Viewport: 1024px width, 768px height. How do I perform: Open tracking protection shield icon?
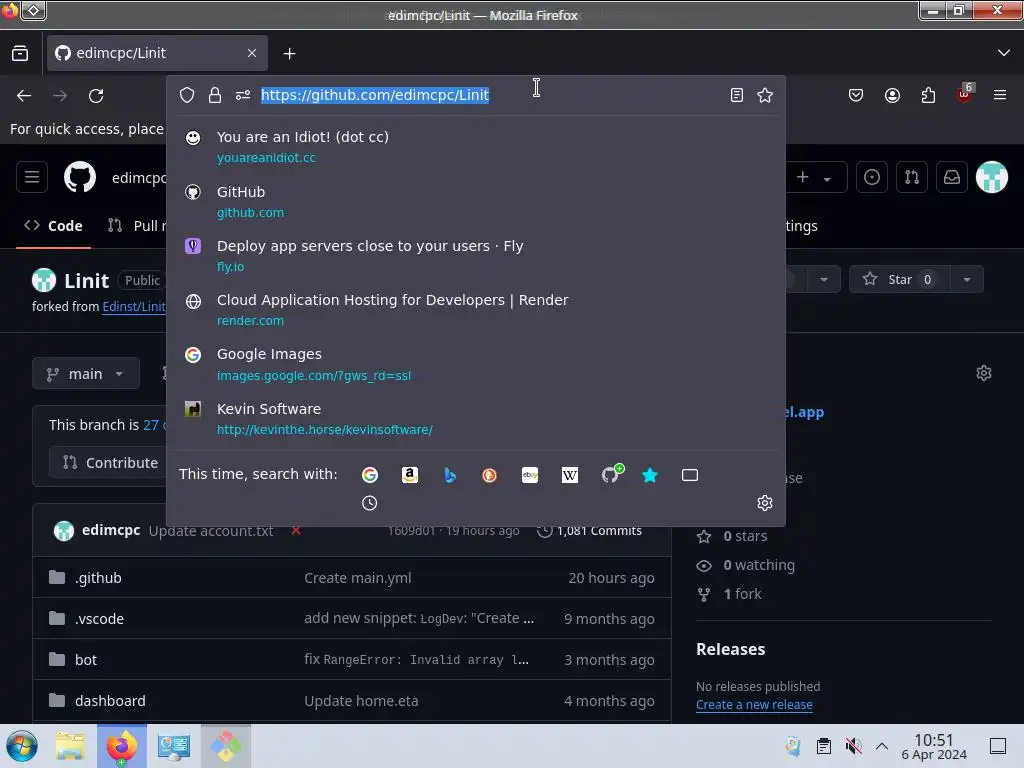[x=187, y=95]
